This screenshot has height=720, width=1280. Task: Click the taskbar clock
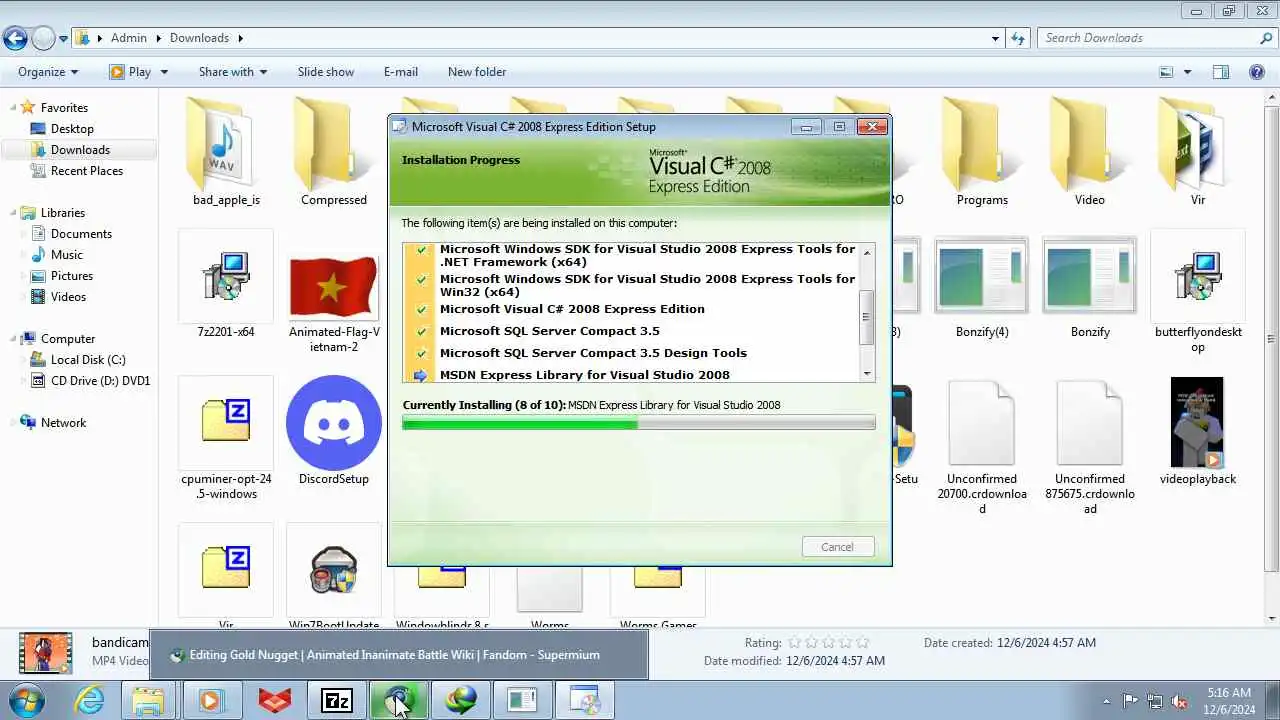tap(1229, 701)
